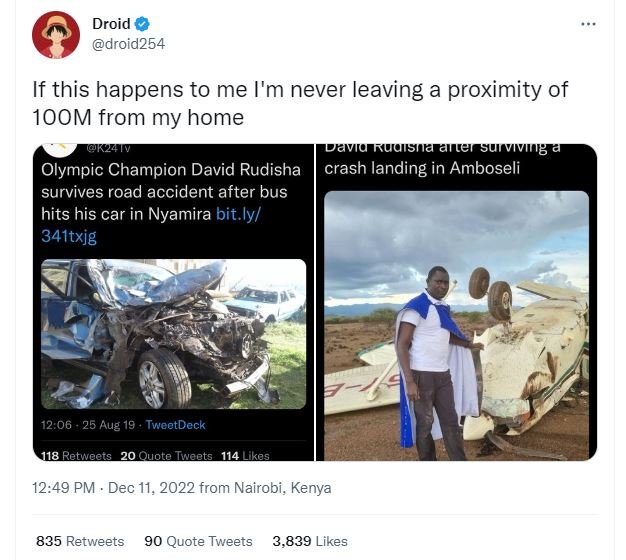Open the crashed plane photo in Amboseli
Screen dimensions: 626x560
[456, 325]
